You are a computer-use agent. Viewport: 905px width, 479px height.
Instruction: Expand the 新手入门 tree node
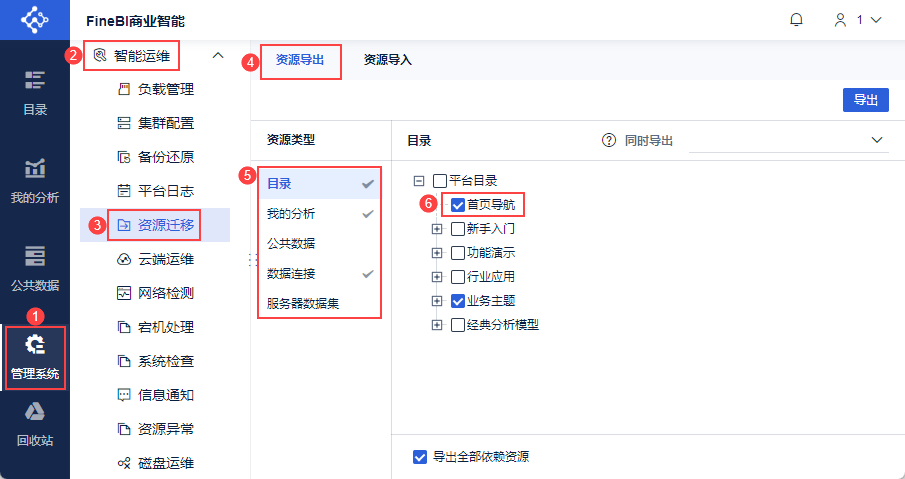tap(437, 229)
